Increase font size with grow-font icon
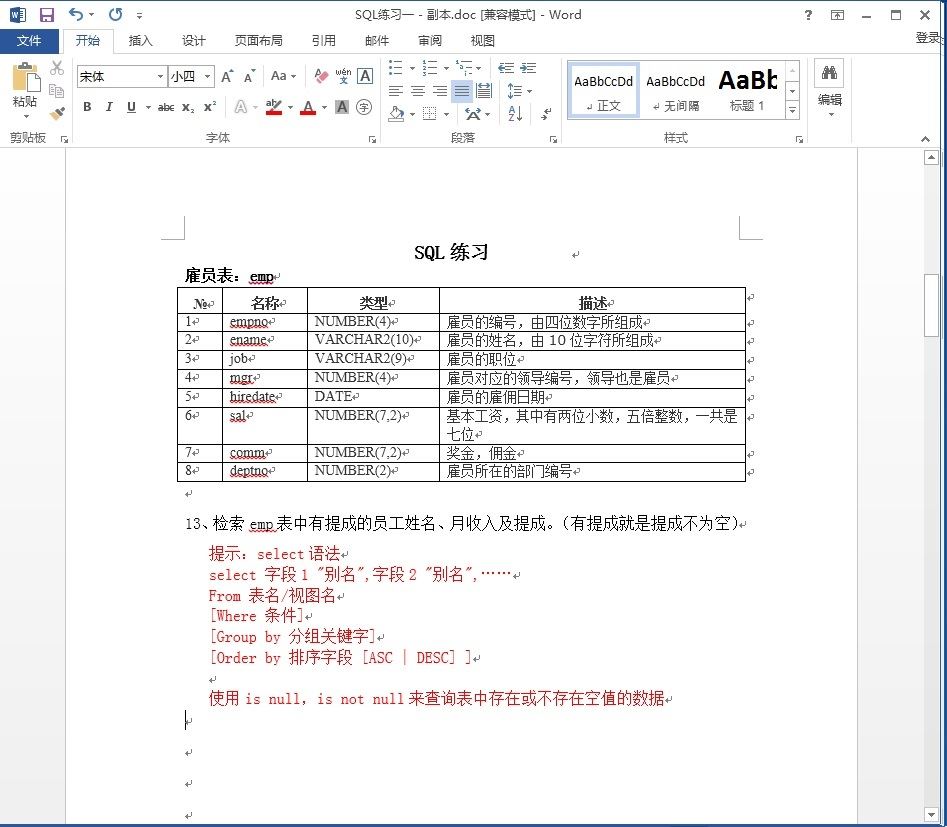Screen dimensions: 947x827 227,76
